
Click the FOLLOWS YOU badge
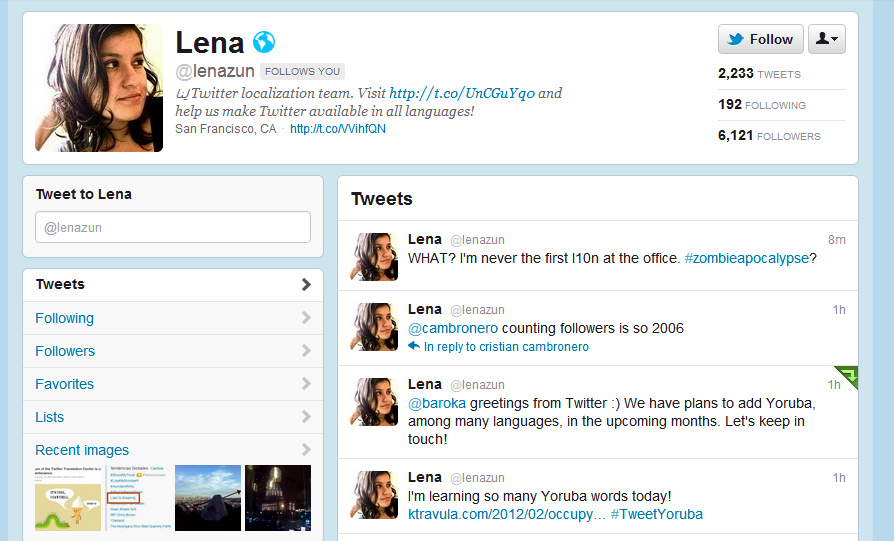tap(302, 71)
